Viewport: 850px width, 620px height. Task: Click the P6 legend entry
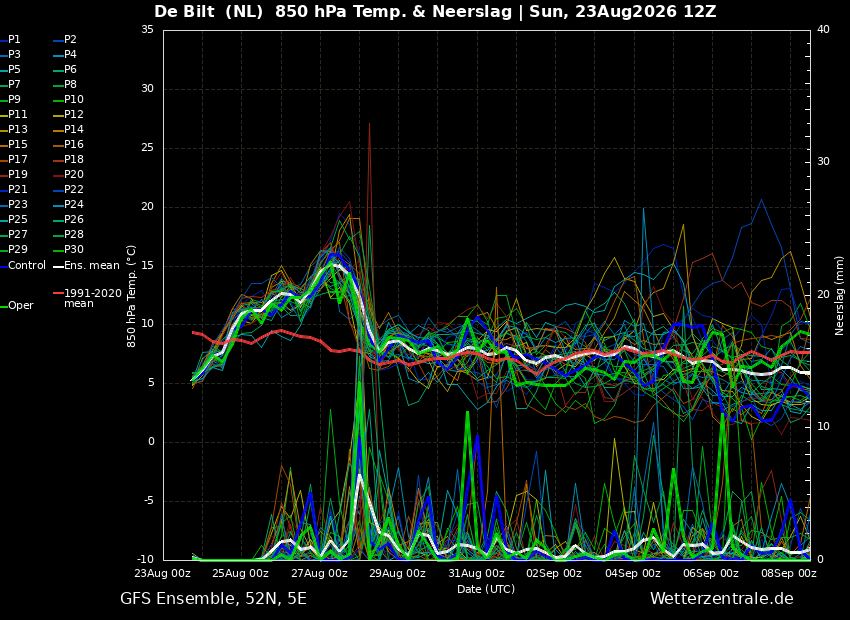pos(65,69)
